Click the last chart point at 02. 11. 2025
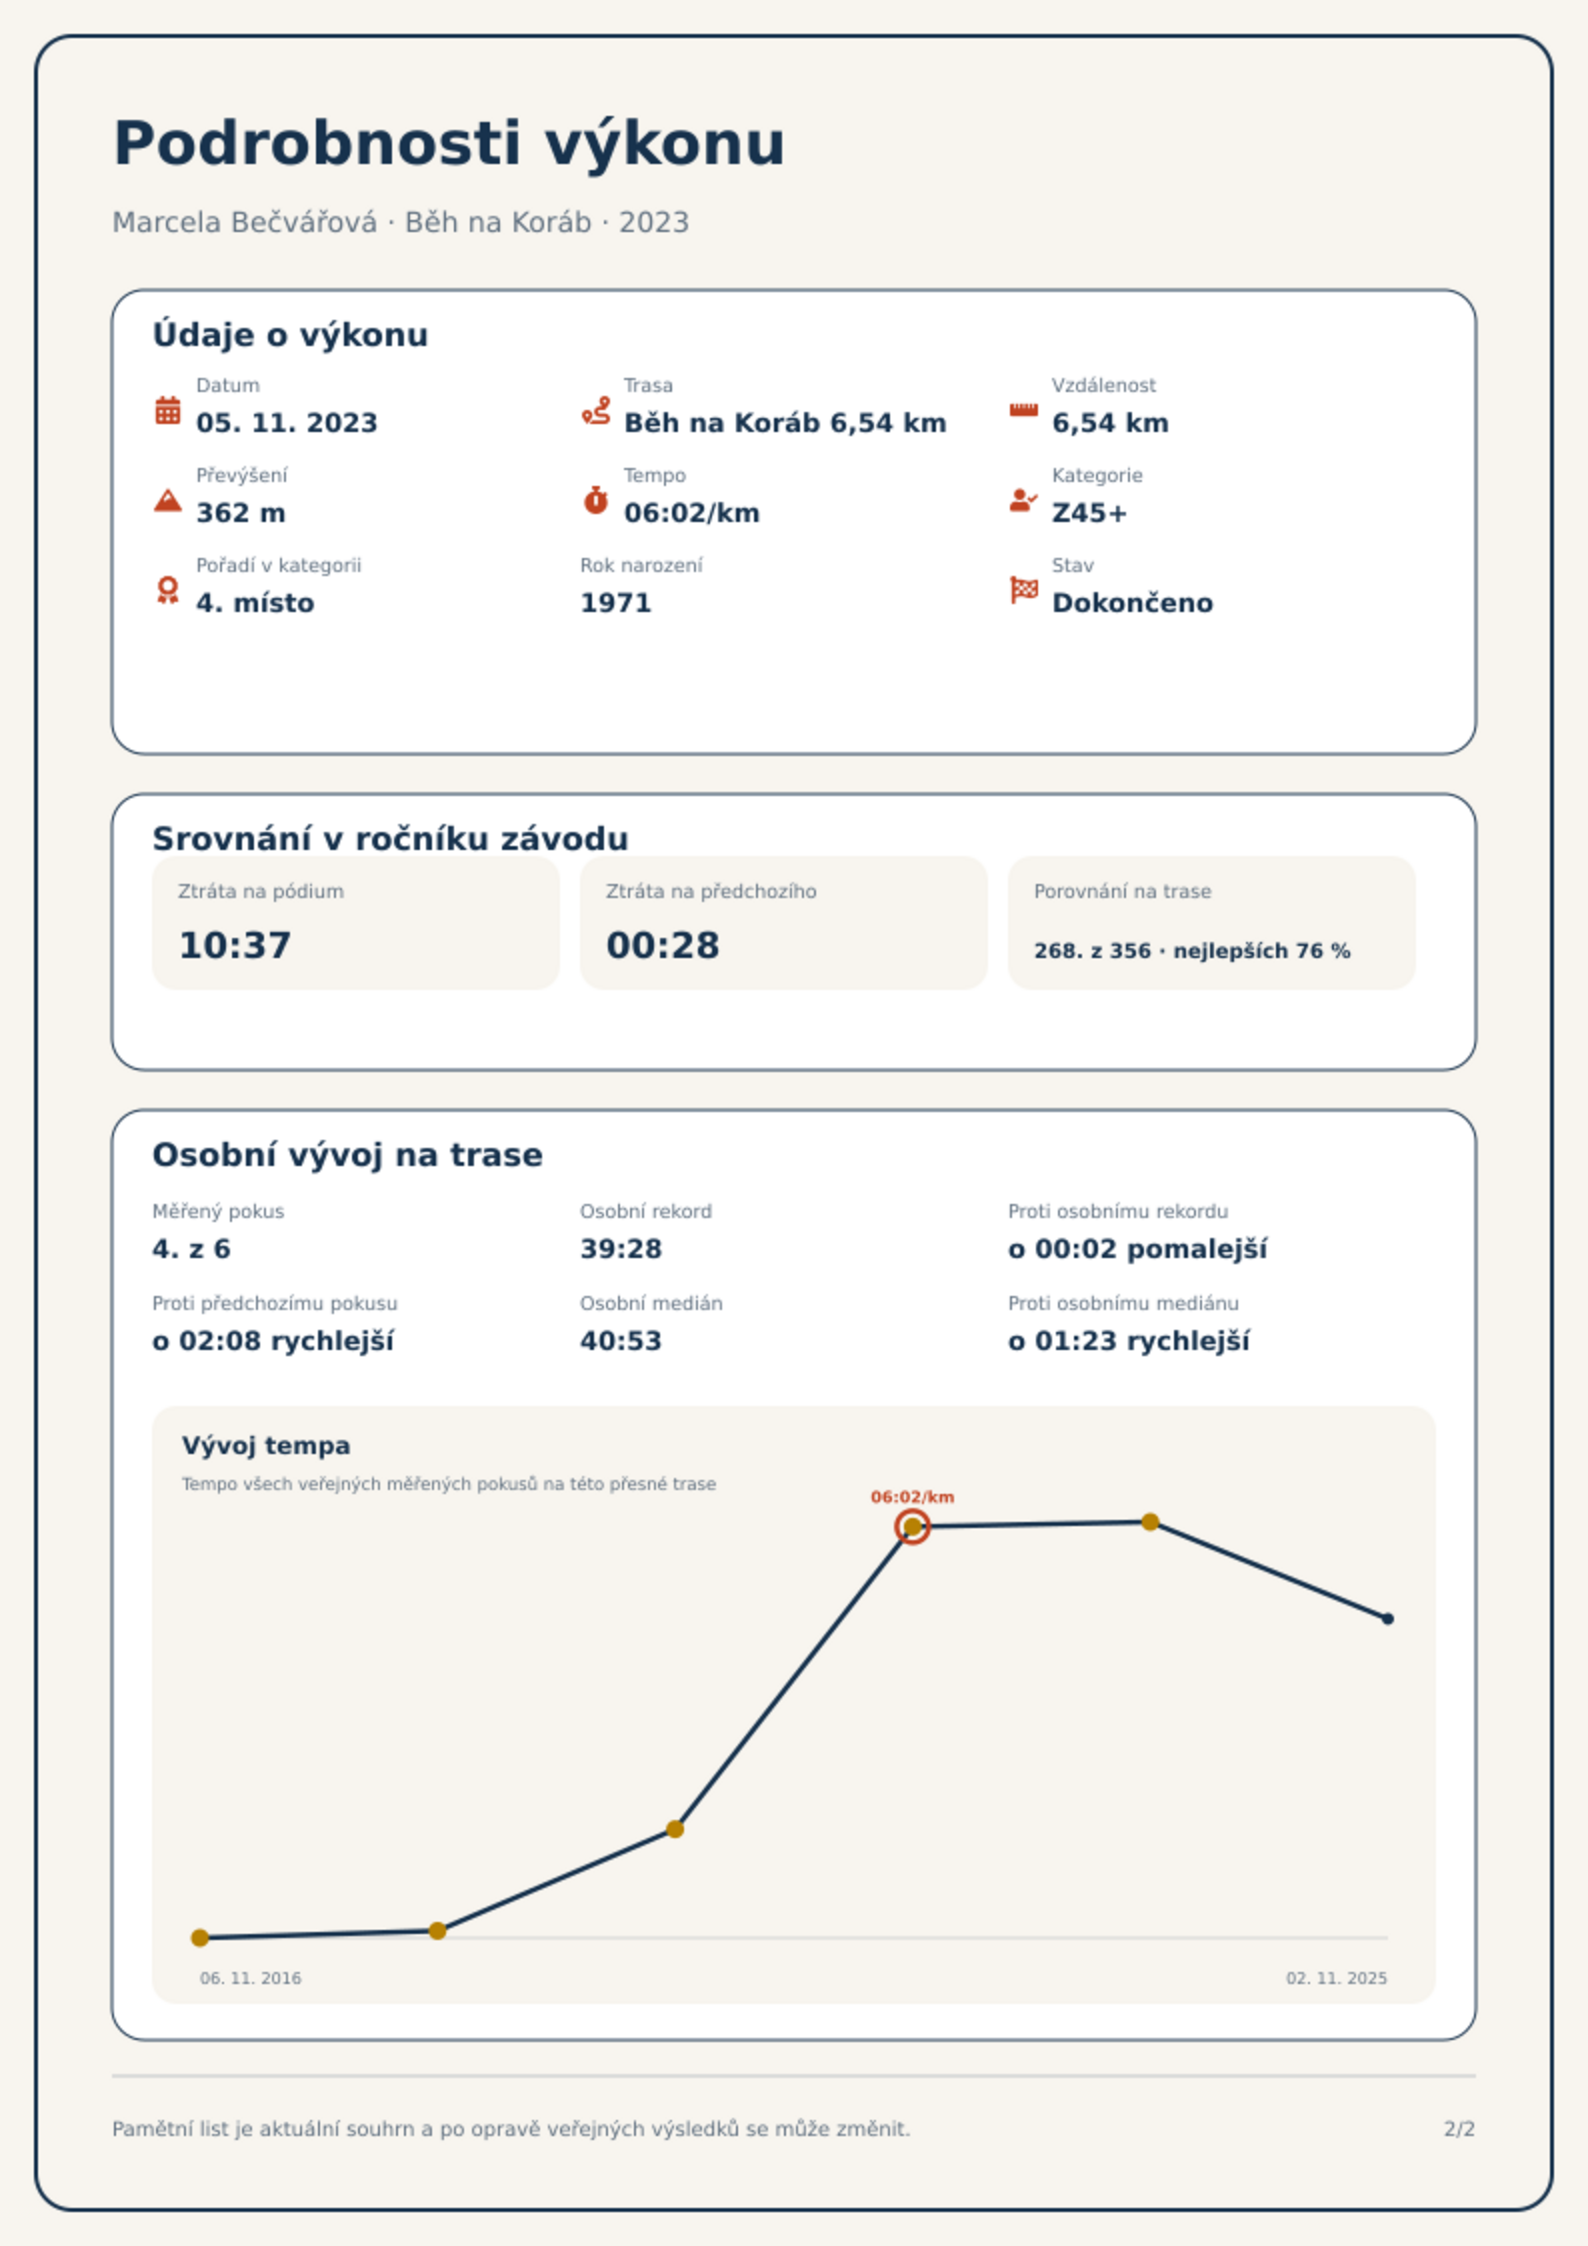The height and width of the screenshot is (2246, 1588). click(x=1387, y=1619)
